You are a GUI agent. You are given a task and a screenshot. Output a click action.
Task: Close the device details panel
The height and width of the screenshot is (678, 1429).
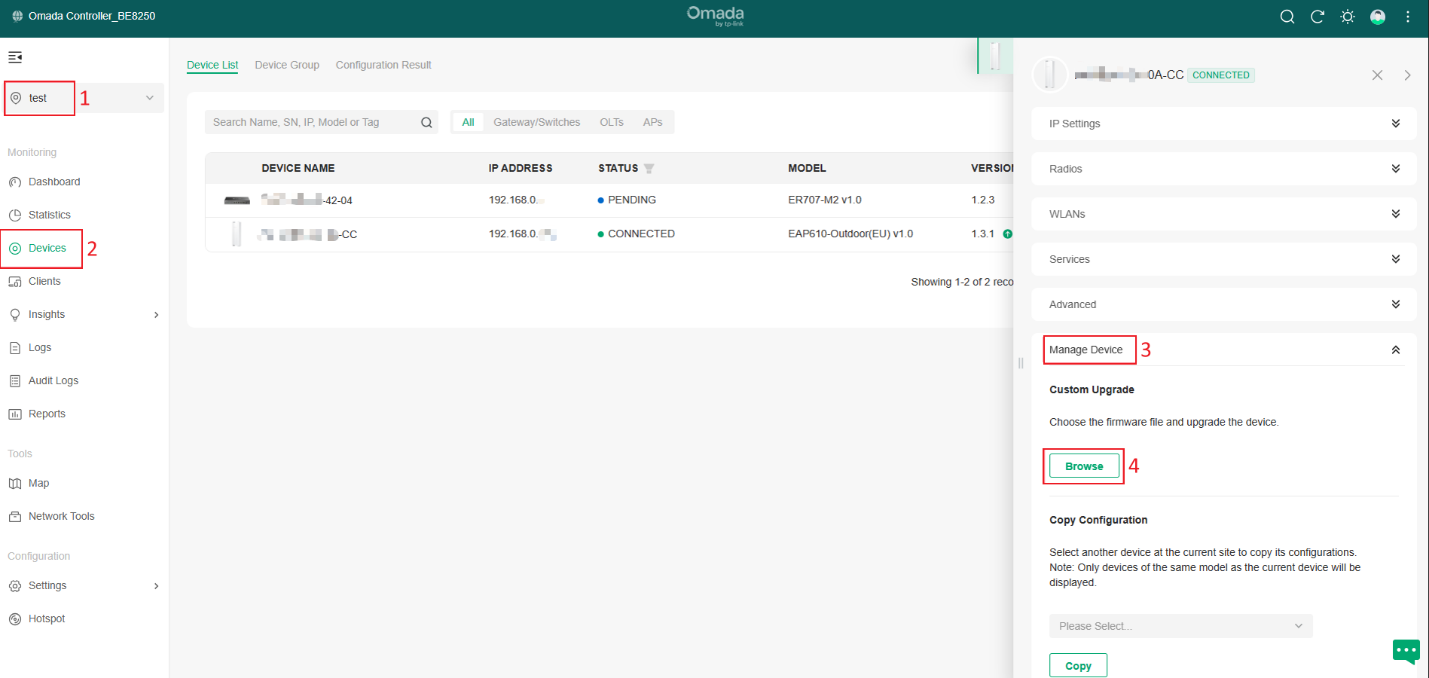point(1377,75)
